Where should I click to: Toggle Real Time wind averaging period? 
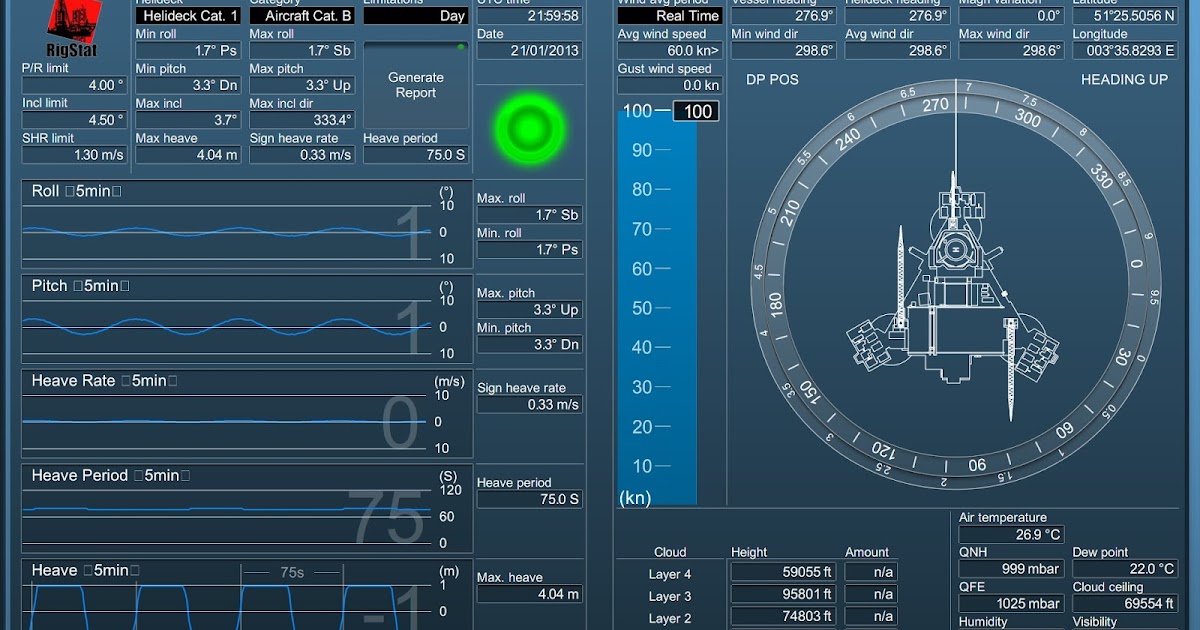tap(669, 15)
